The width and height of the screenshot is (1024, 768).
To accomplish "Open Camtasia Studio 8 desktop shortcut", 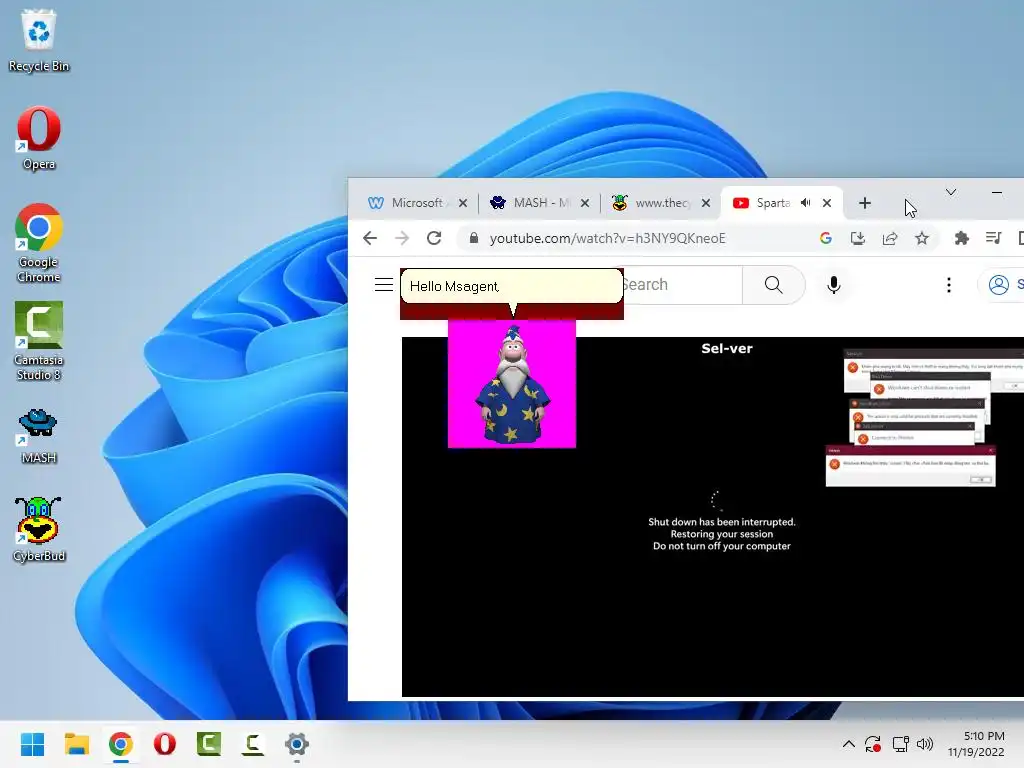I will tap(39, 341).
